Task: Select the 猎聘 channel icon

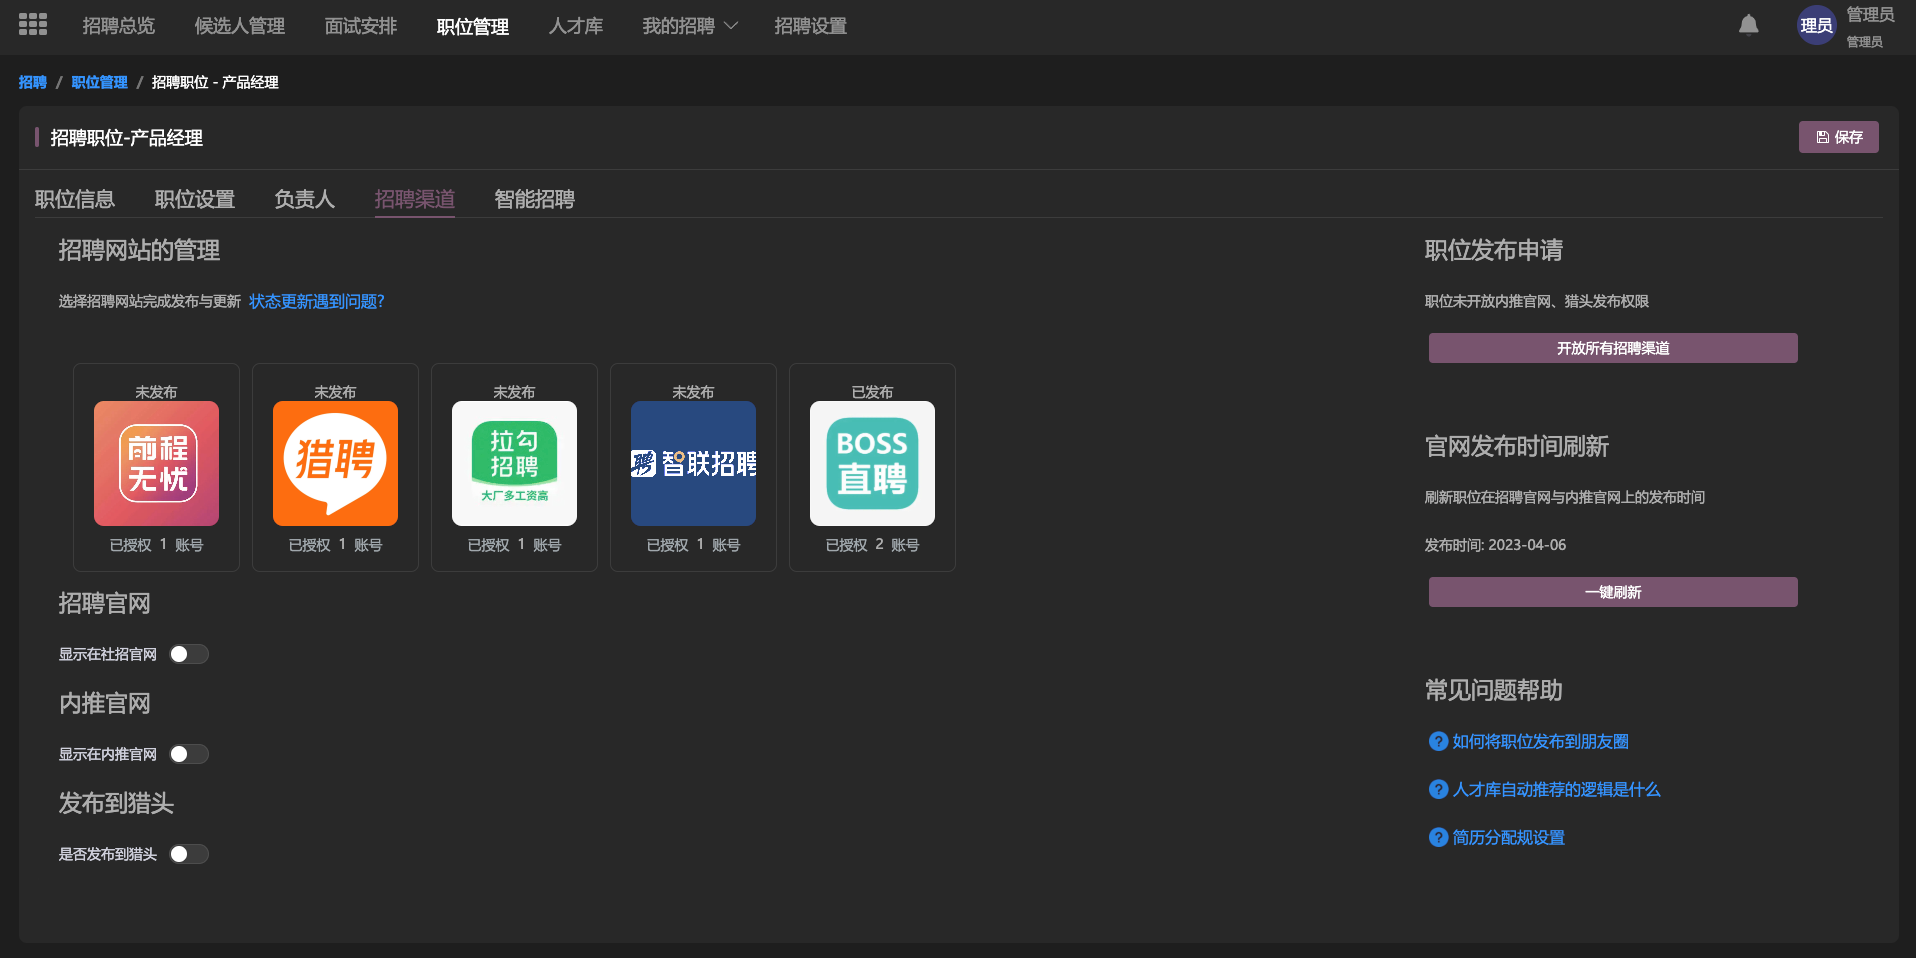Action: click(335, 463)
